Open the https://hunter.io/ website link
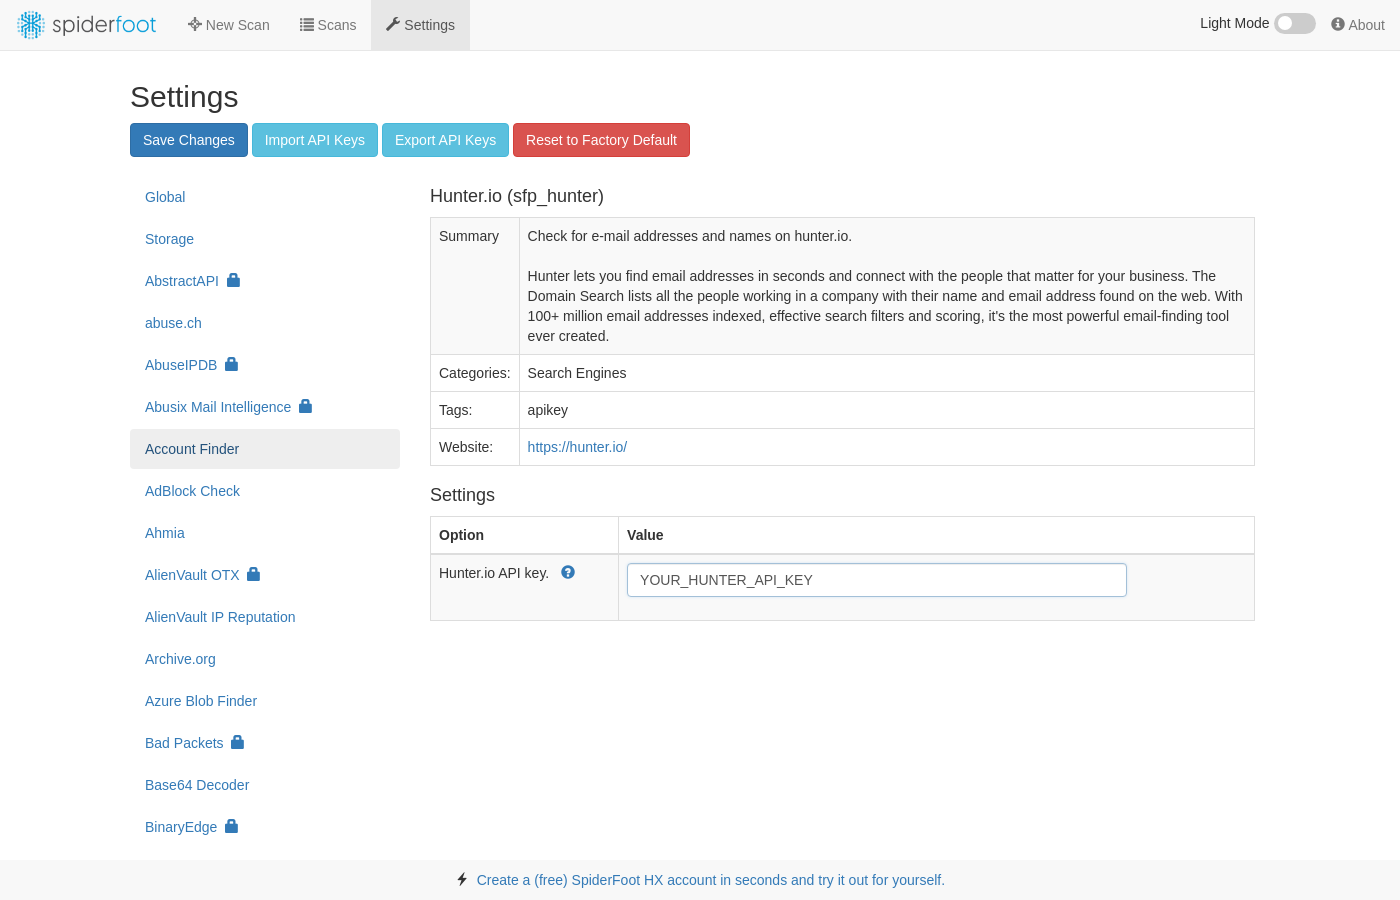 pos(577,447)
